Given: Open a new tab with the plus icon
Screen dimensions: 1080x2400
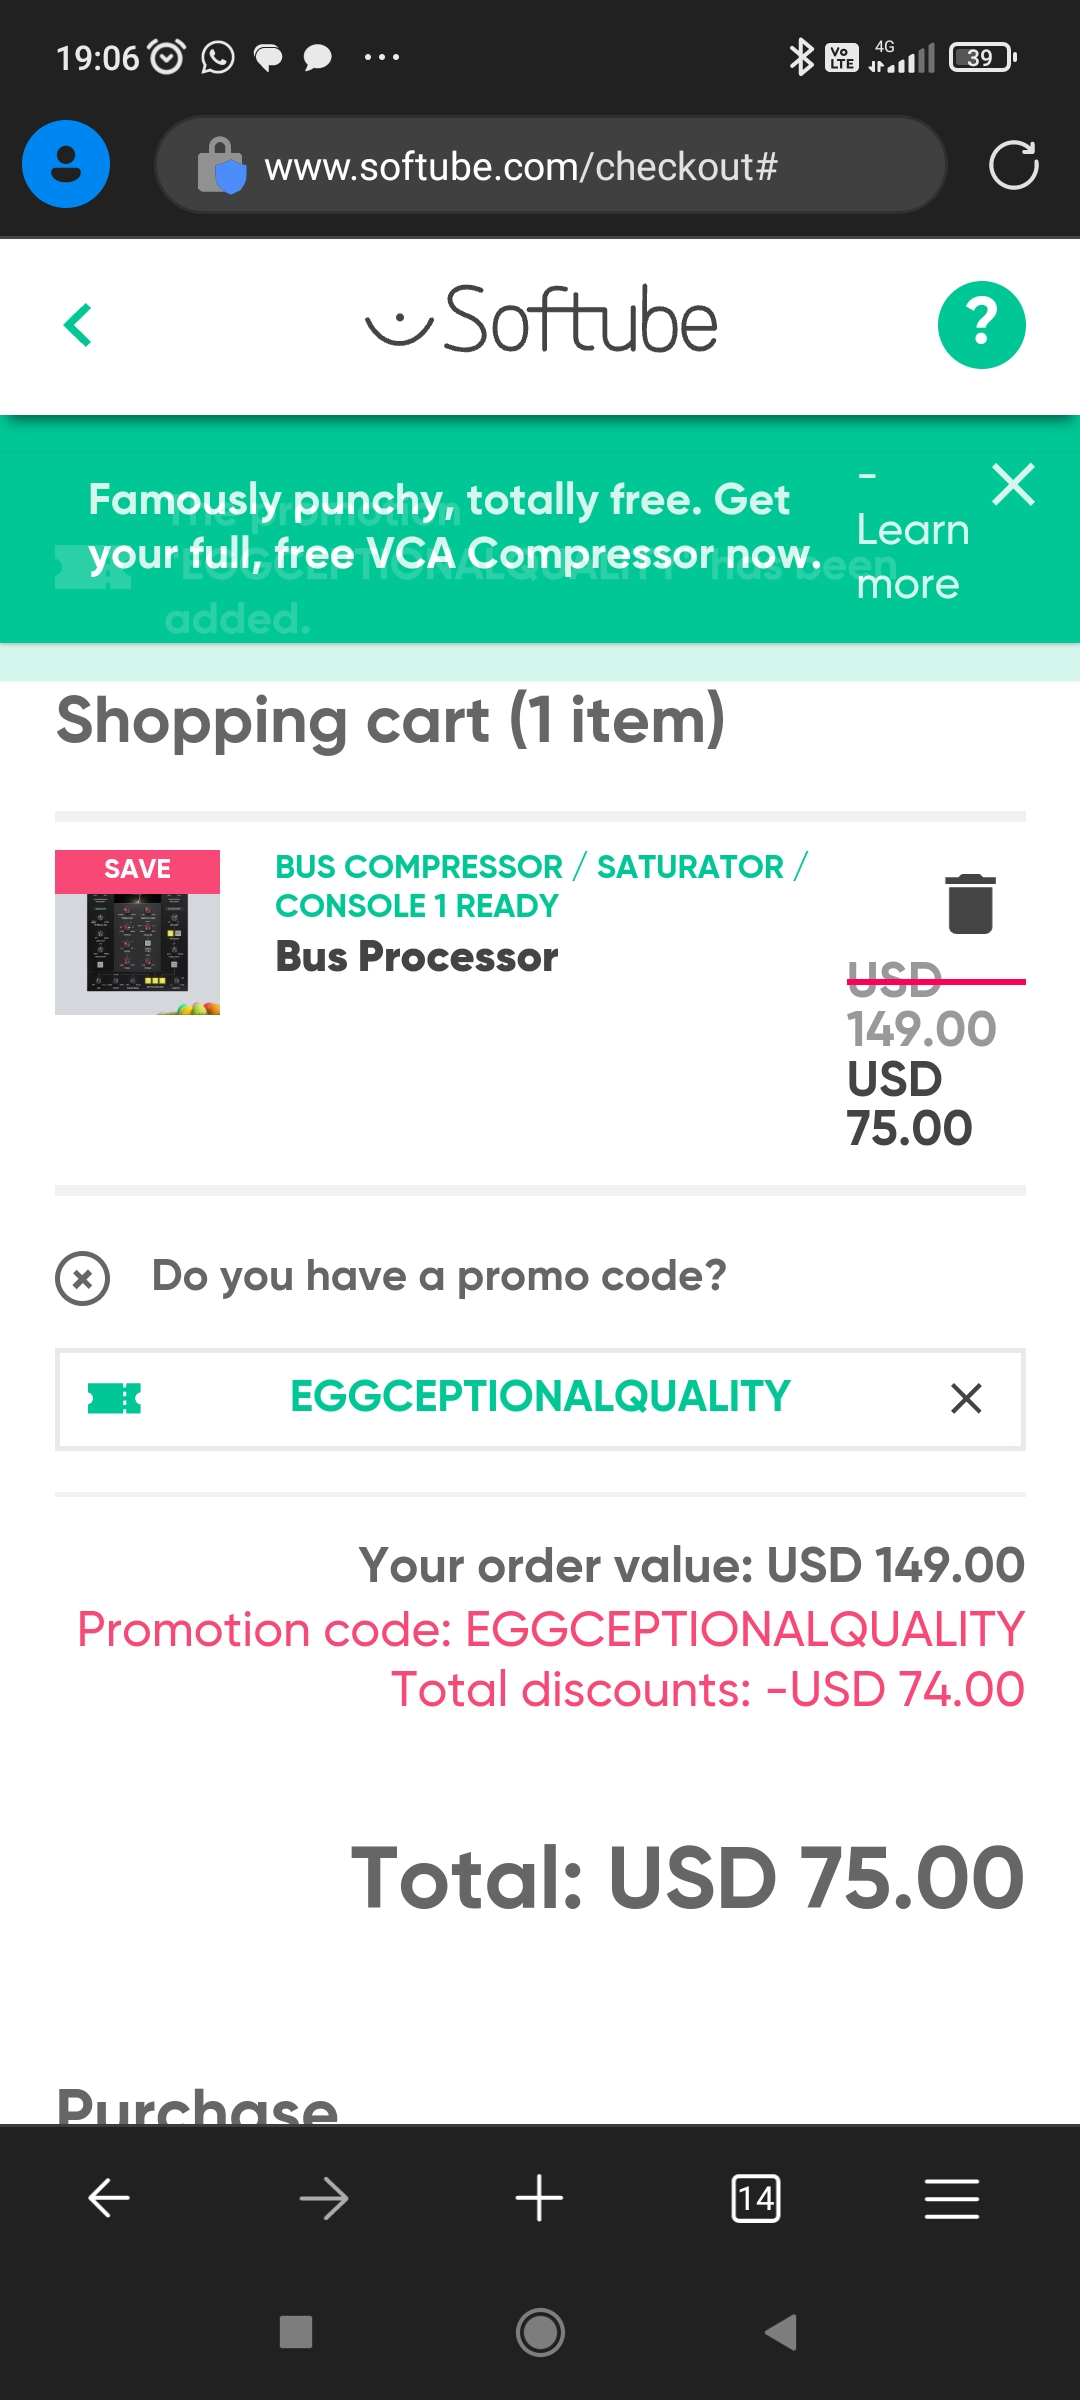Looking at the screenshot, I should (x=539, y=2198).
